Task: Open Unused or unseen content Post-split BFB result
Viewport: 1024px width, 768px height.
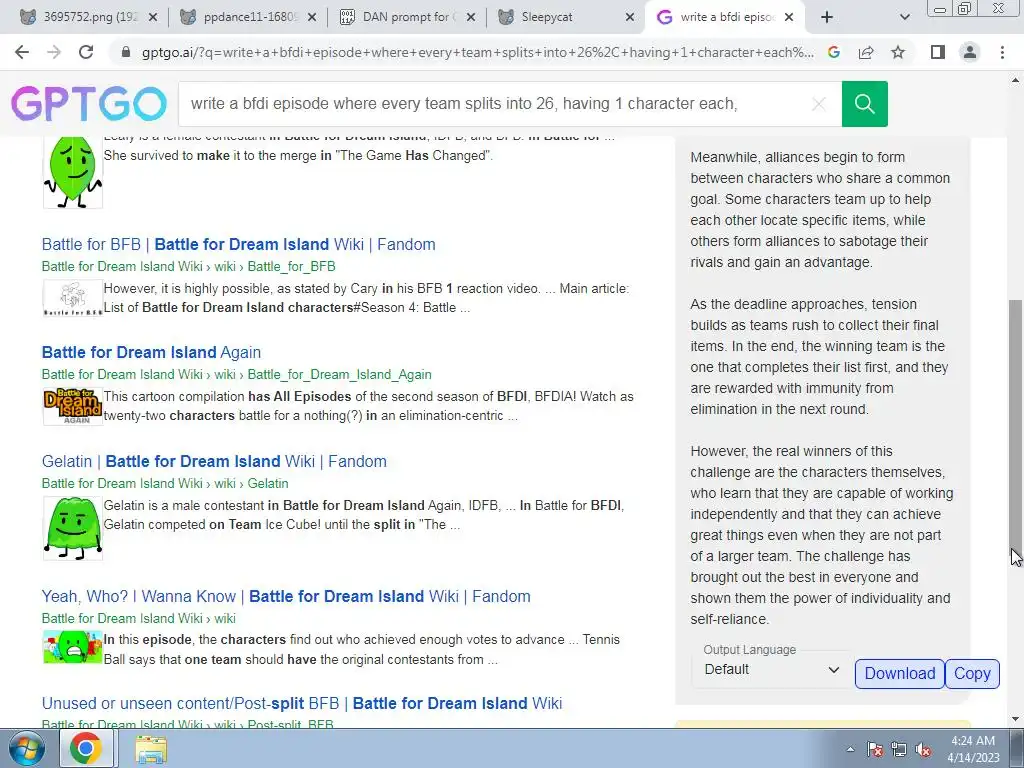Action: click(302, 703)
